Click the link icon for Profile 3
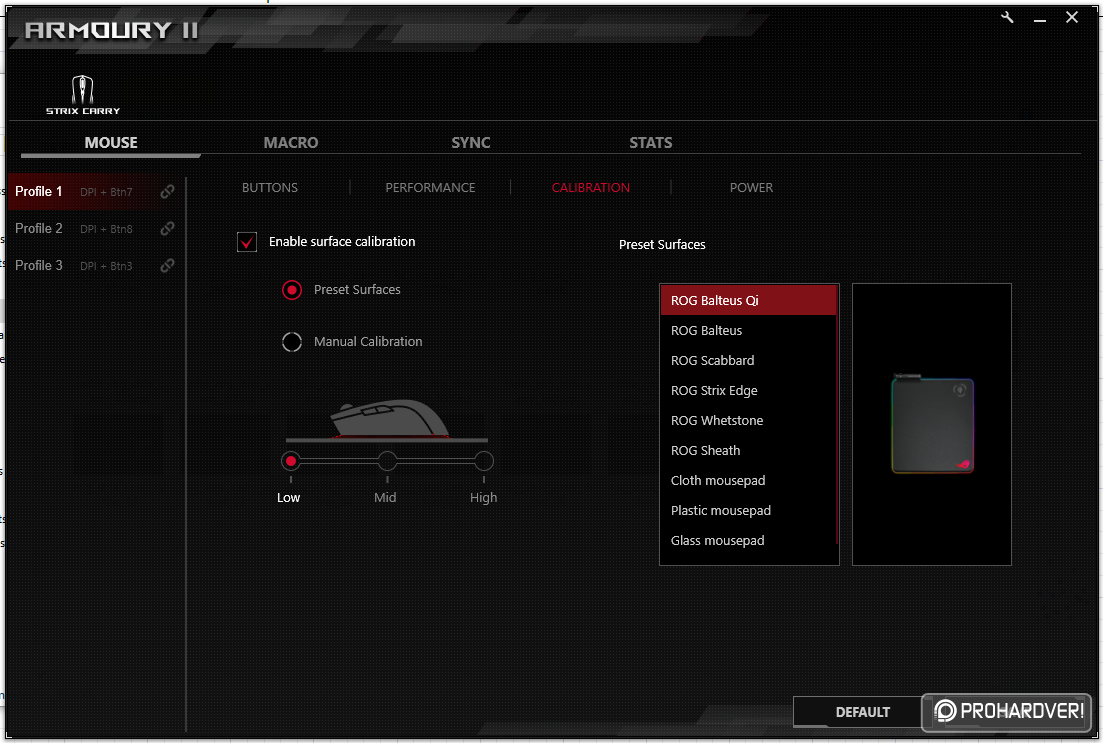The image size is (1103, 743). (167, 265)
